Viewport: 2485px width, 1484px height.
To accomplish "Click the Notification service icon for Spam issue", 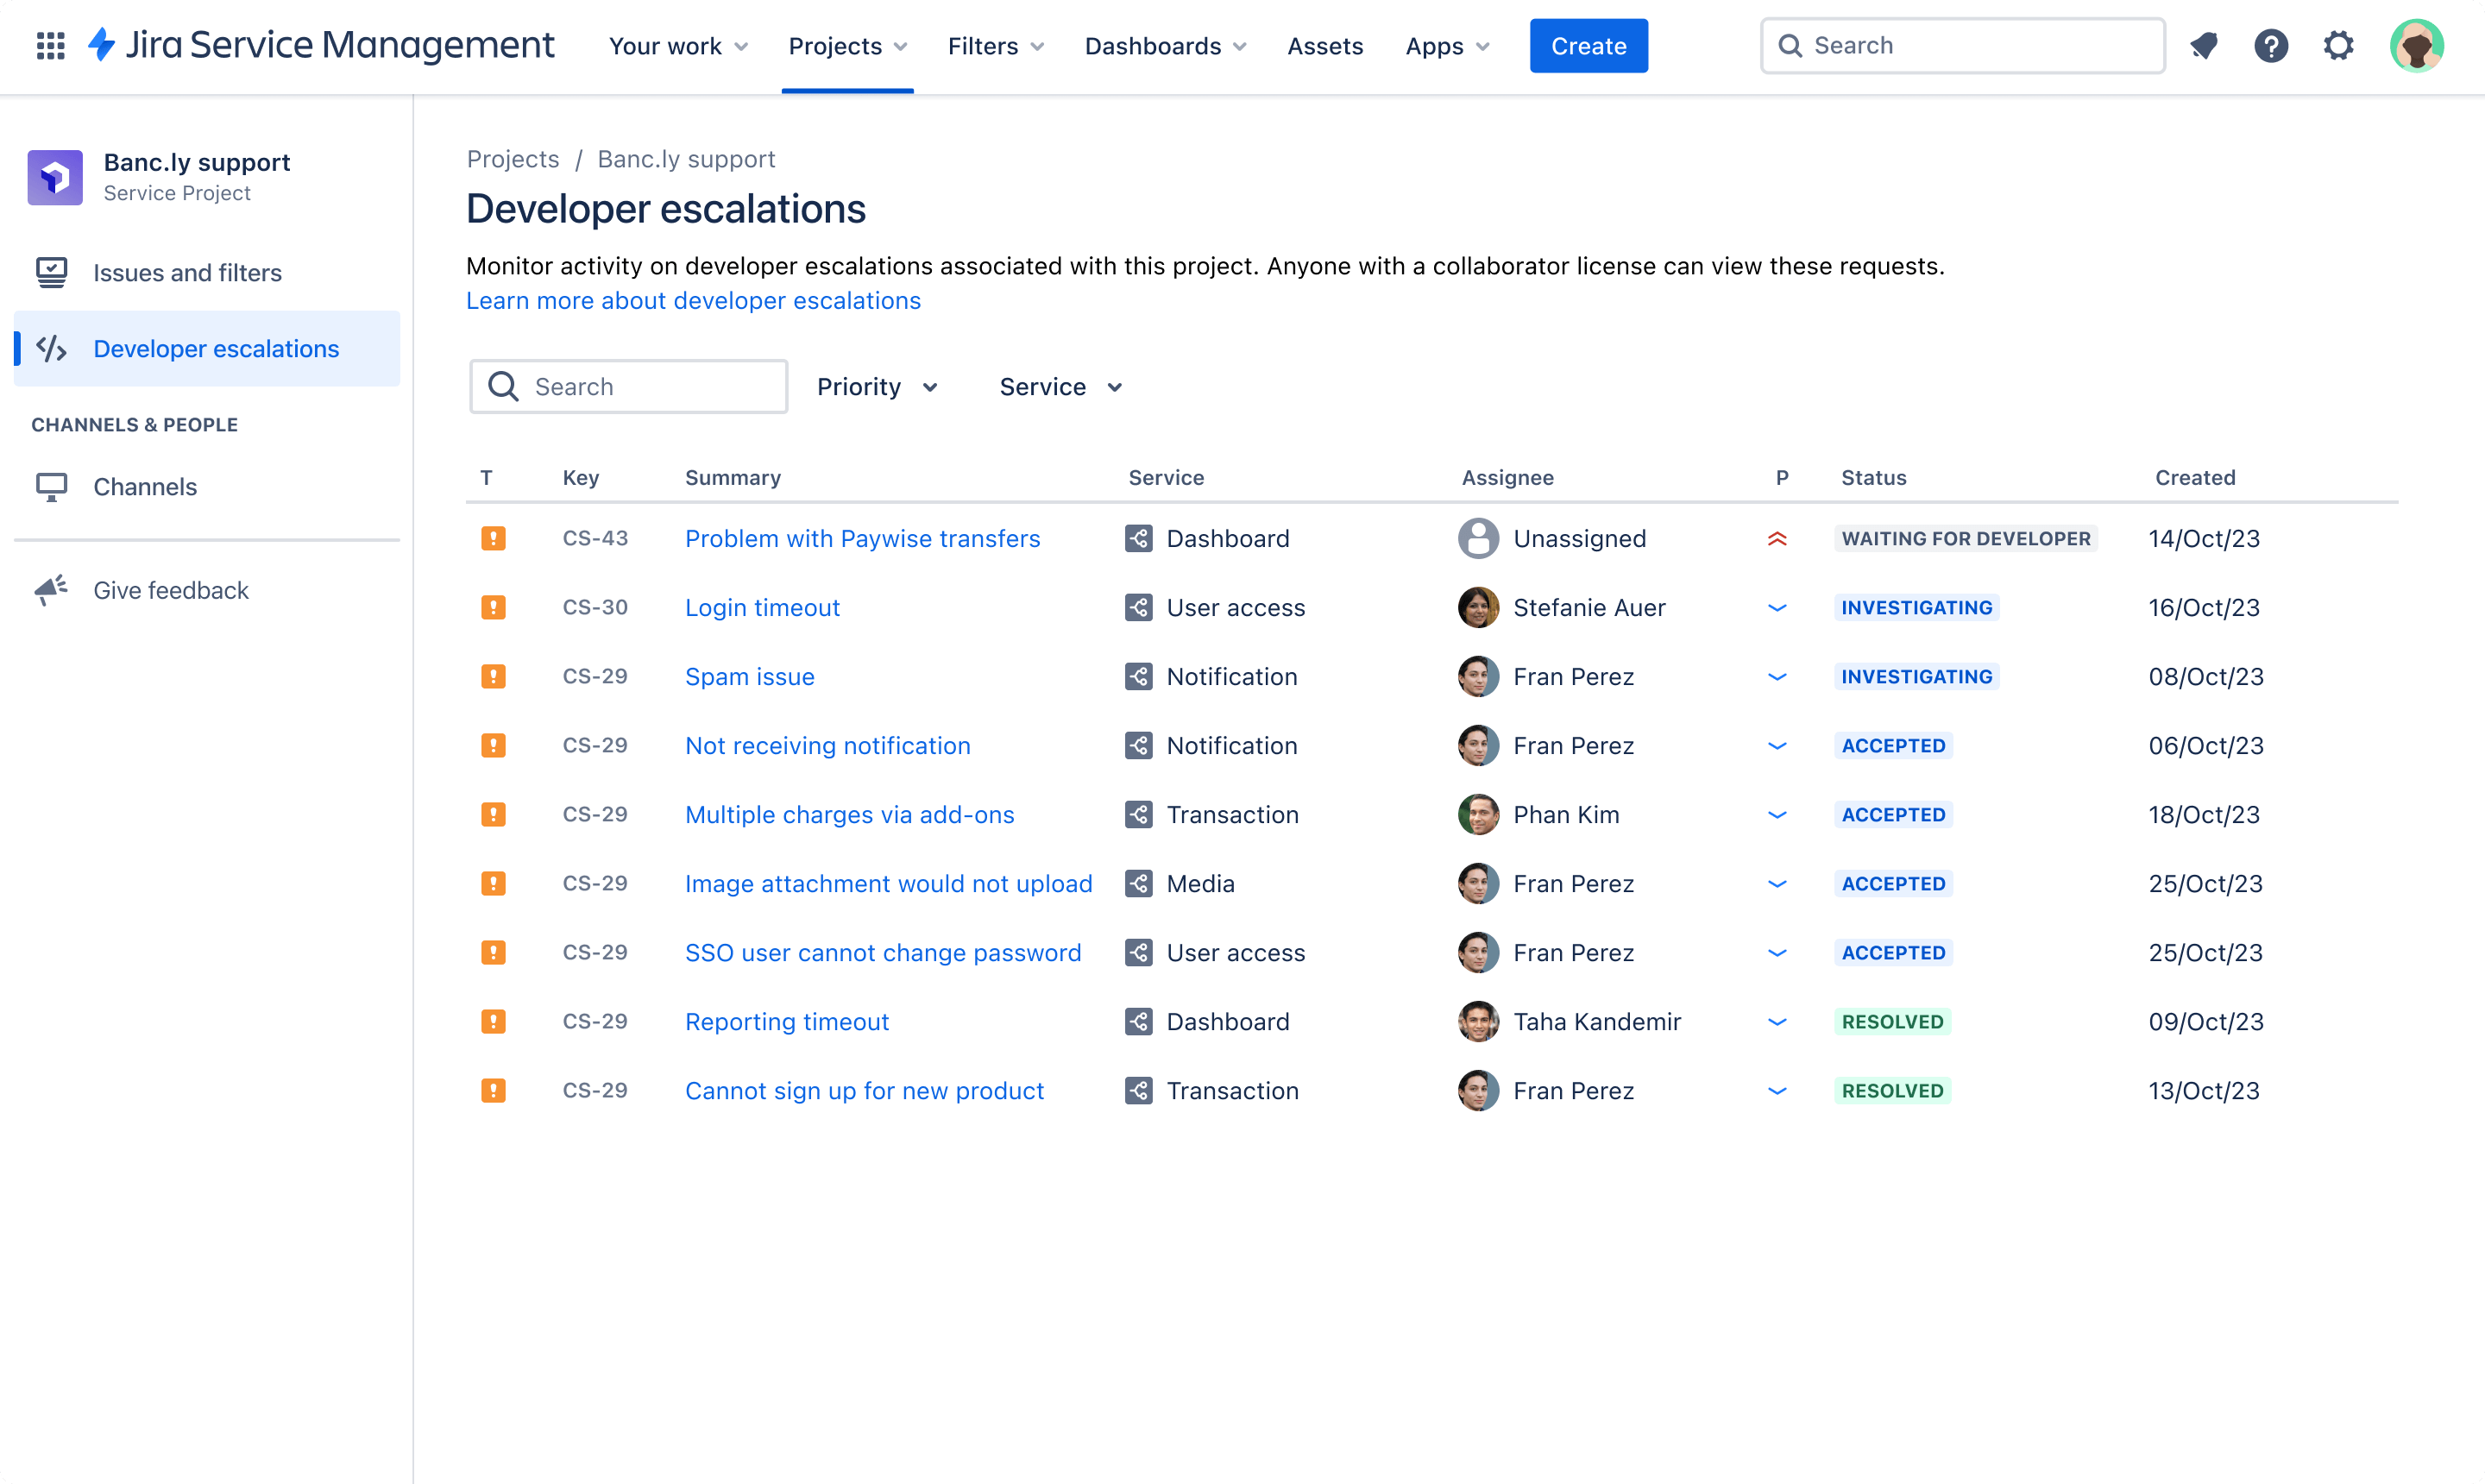I will coord(1139,676).
